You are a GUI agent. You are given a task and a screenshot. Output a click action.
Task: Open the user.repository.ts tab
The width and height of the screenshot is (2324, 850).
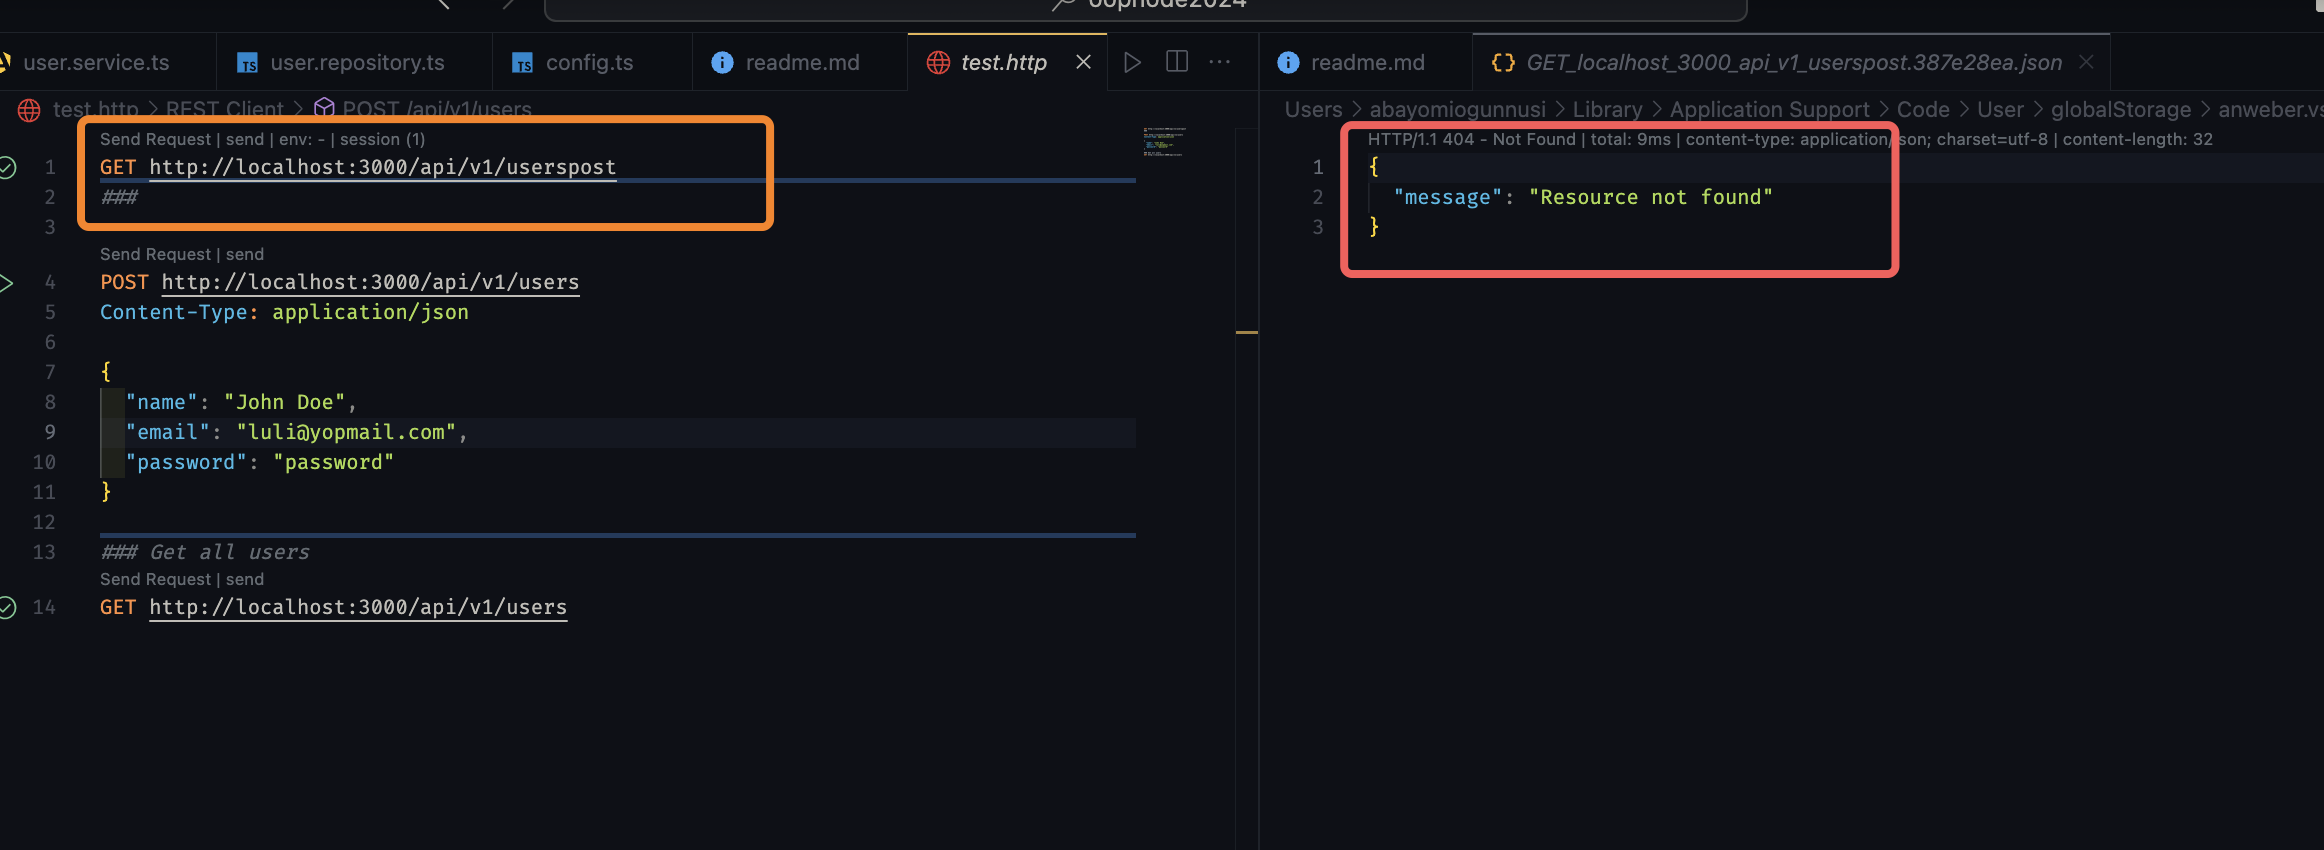(x=355, y=62)
